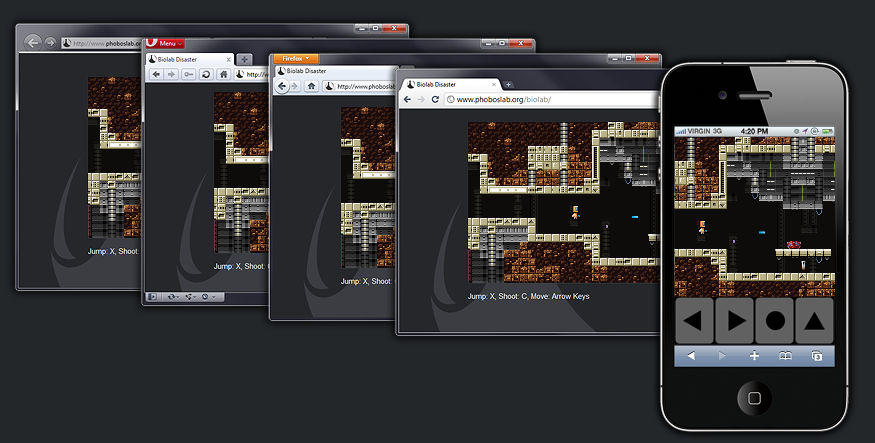Open Opera Link dropdown in status bar
This screenshot has height=443, width=875.
[x=174, y=297]
